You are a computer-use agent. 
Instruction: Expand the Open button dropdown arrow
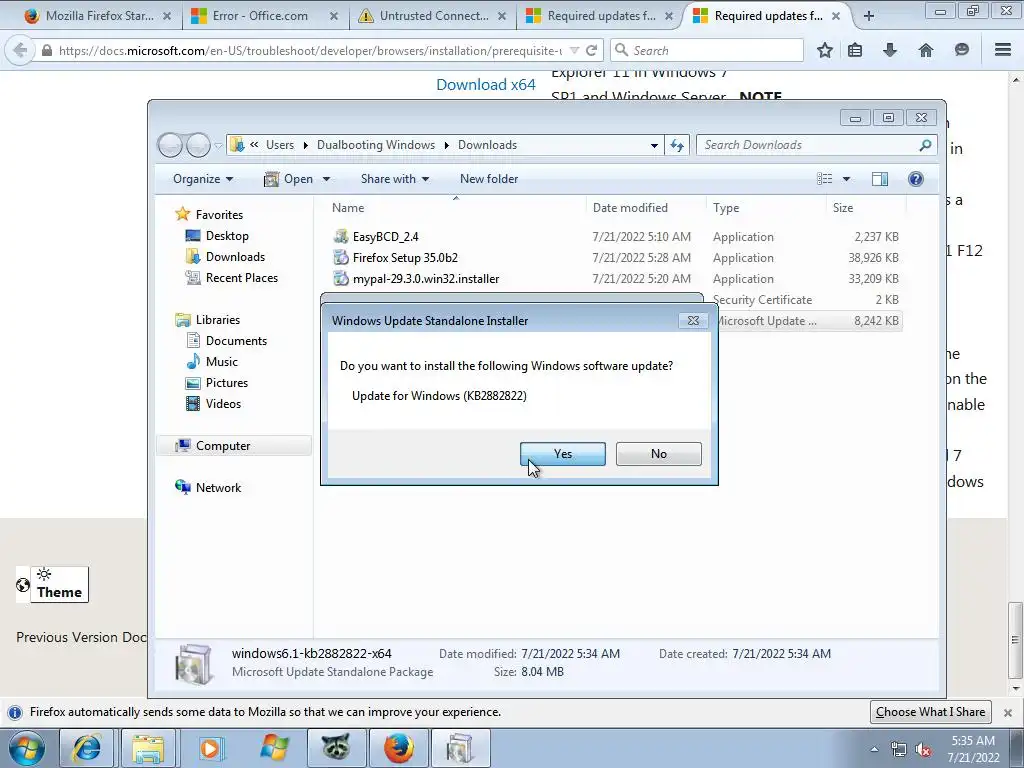click(326, 179)
